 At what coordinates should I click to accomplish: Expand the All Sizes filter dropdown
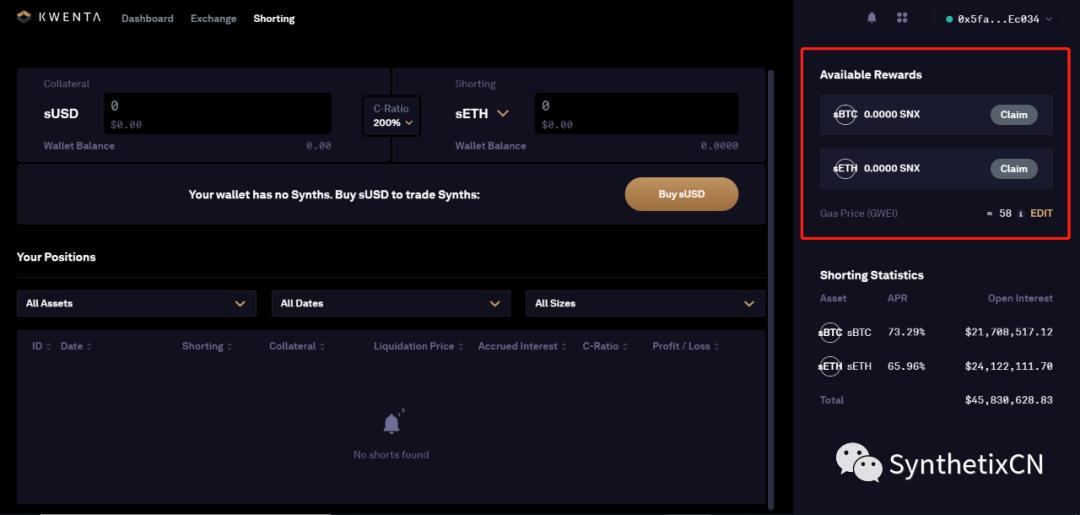(645, 303)
